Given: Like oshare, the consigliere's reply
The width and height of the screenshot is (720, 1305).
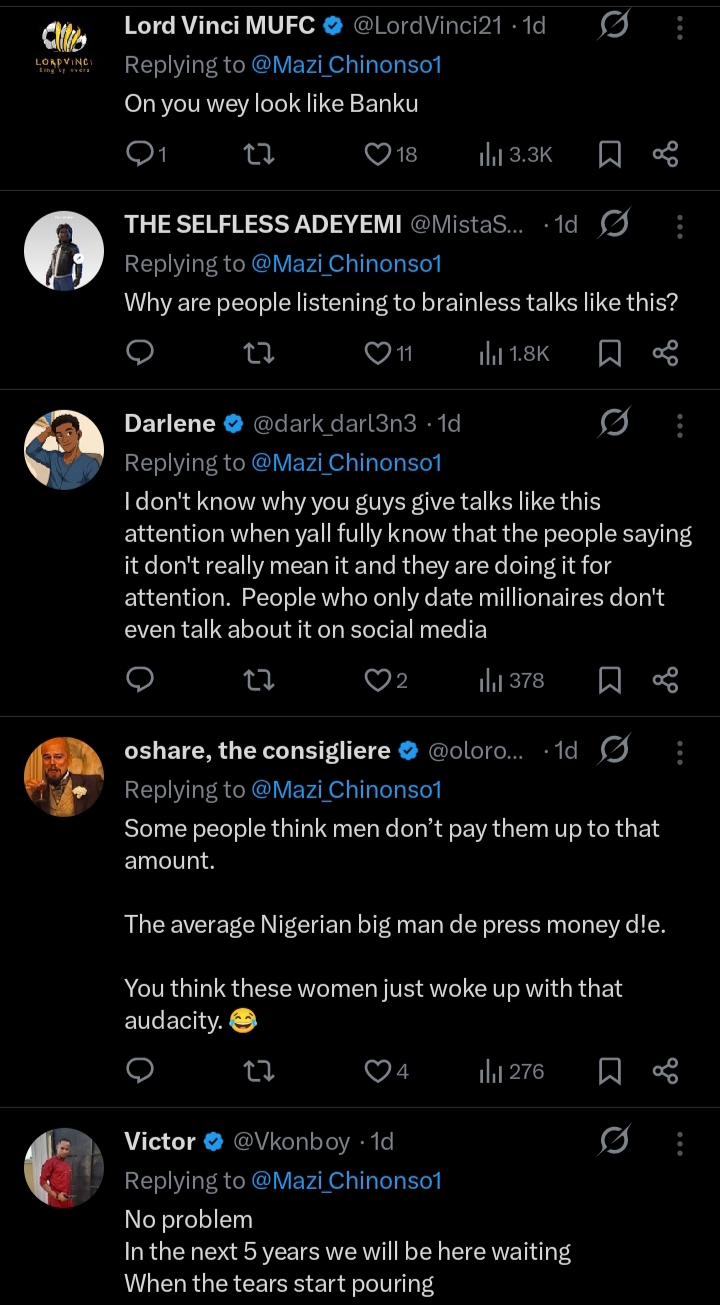Looking at the screenshot, I should pos(378,1072).
